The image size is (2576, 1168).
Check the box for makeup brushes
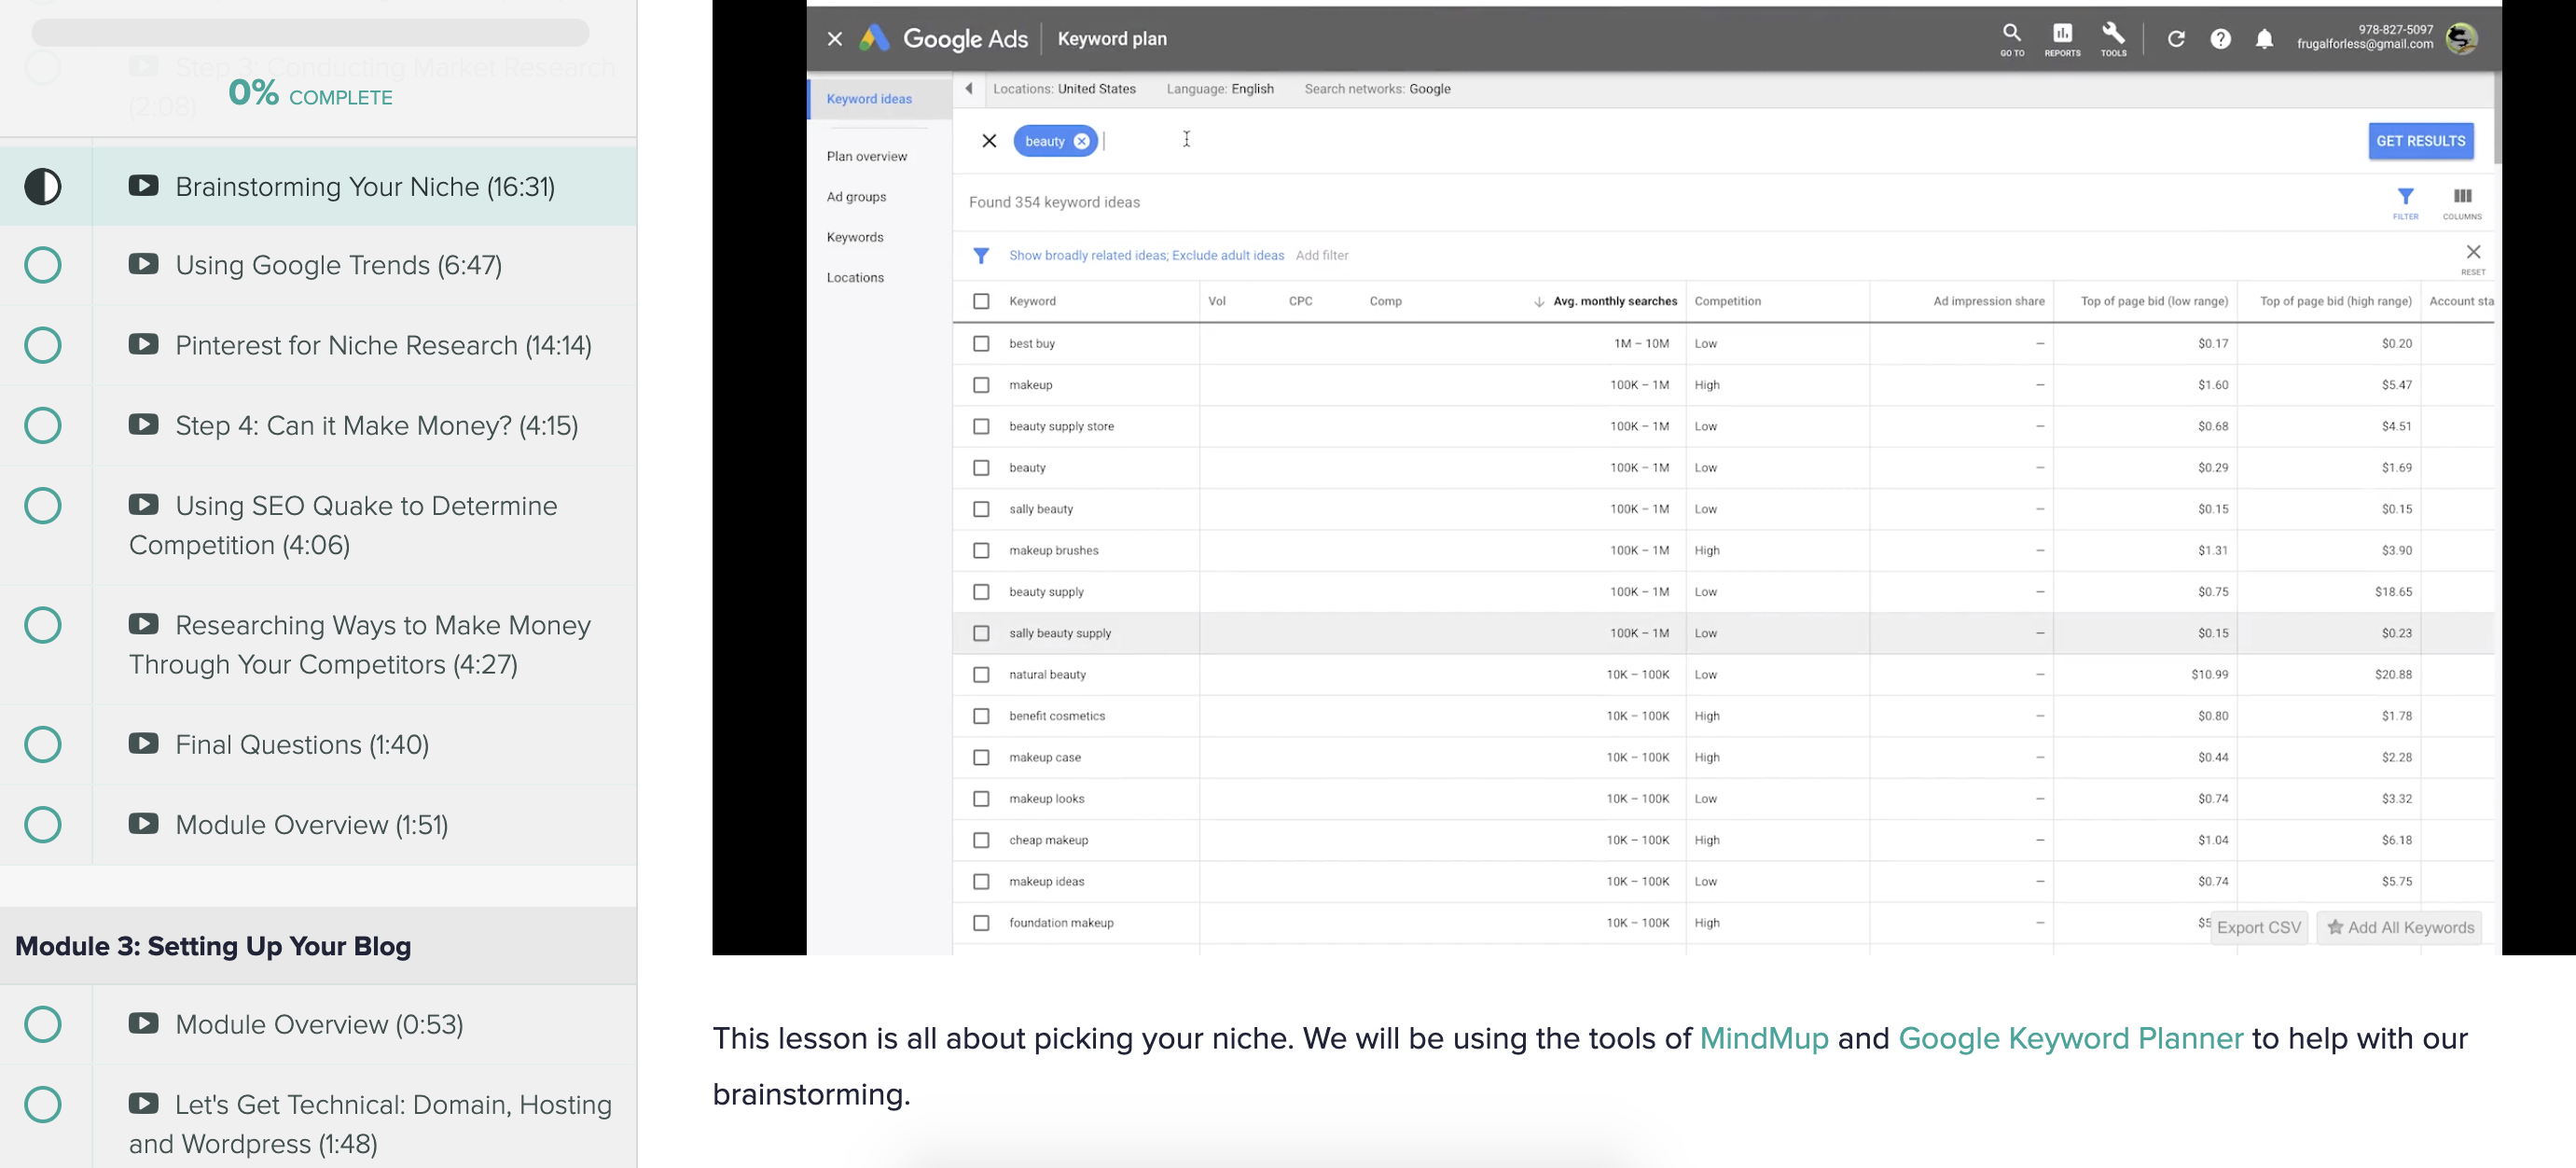point(981,550)
